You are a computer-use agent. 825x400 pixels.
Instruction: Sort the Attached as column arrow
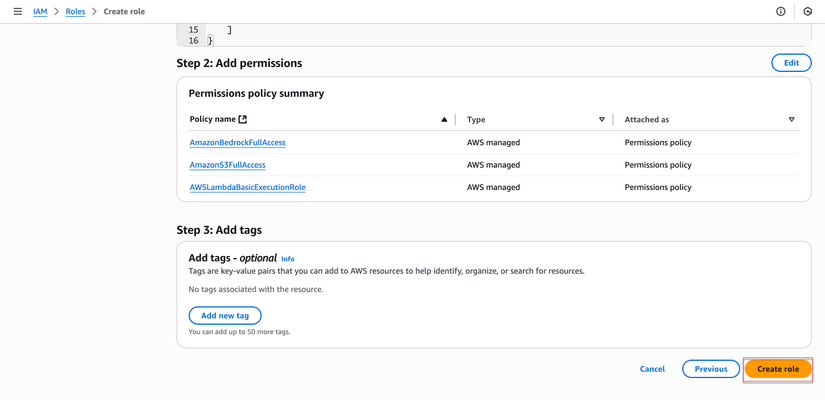click(x=791, y=119)
